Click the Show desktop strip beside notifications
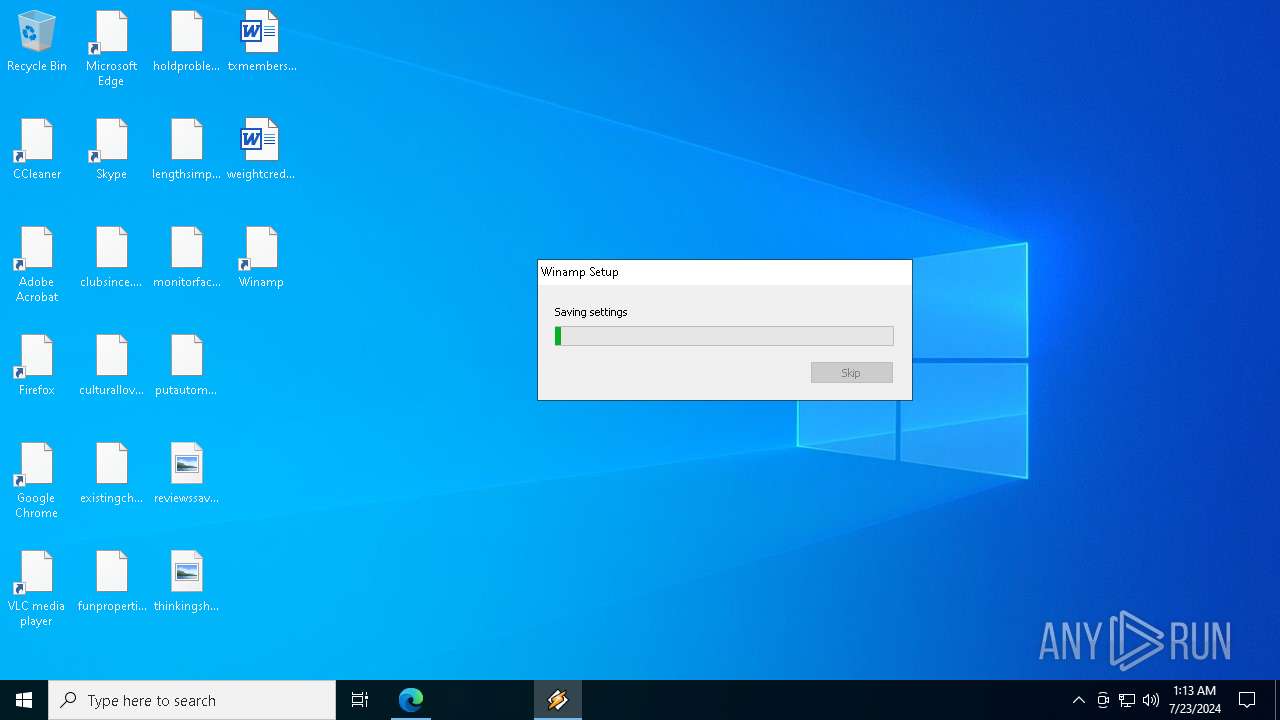Viewport: 1280px width, 720px height. [1277, 700]
